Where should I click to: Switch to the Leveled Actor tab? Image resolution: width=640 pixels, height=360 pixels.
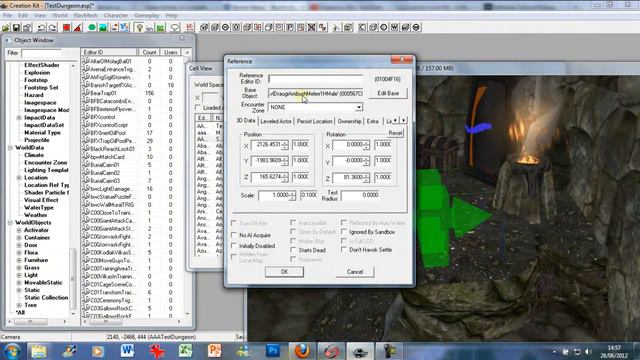point(276,121)
